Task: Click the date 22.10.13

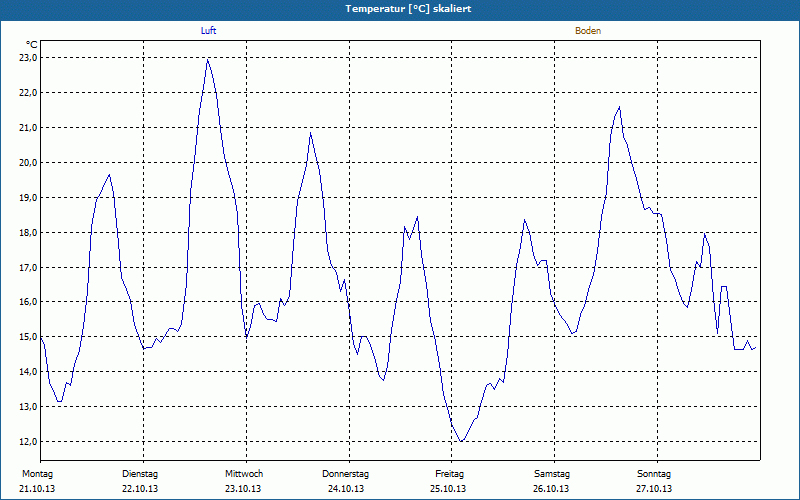Action: (140, 489)
